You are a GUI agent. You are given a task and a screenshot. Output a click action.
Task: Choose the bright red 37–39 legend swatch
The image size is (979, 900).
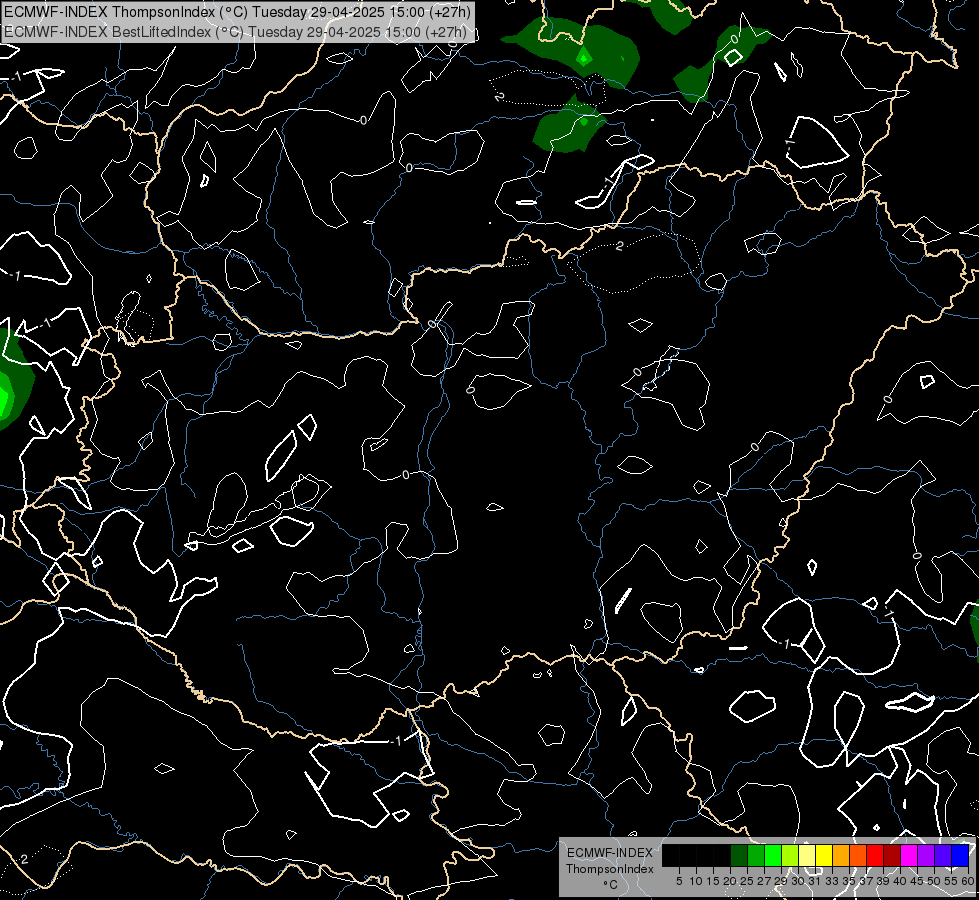pyautogui.click(x=875, y=855)
